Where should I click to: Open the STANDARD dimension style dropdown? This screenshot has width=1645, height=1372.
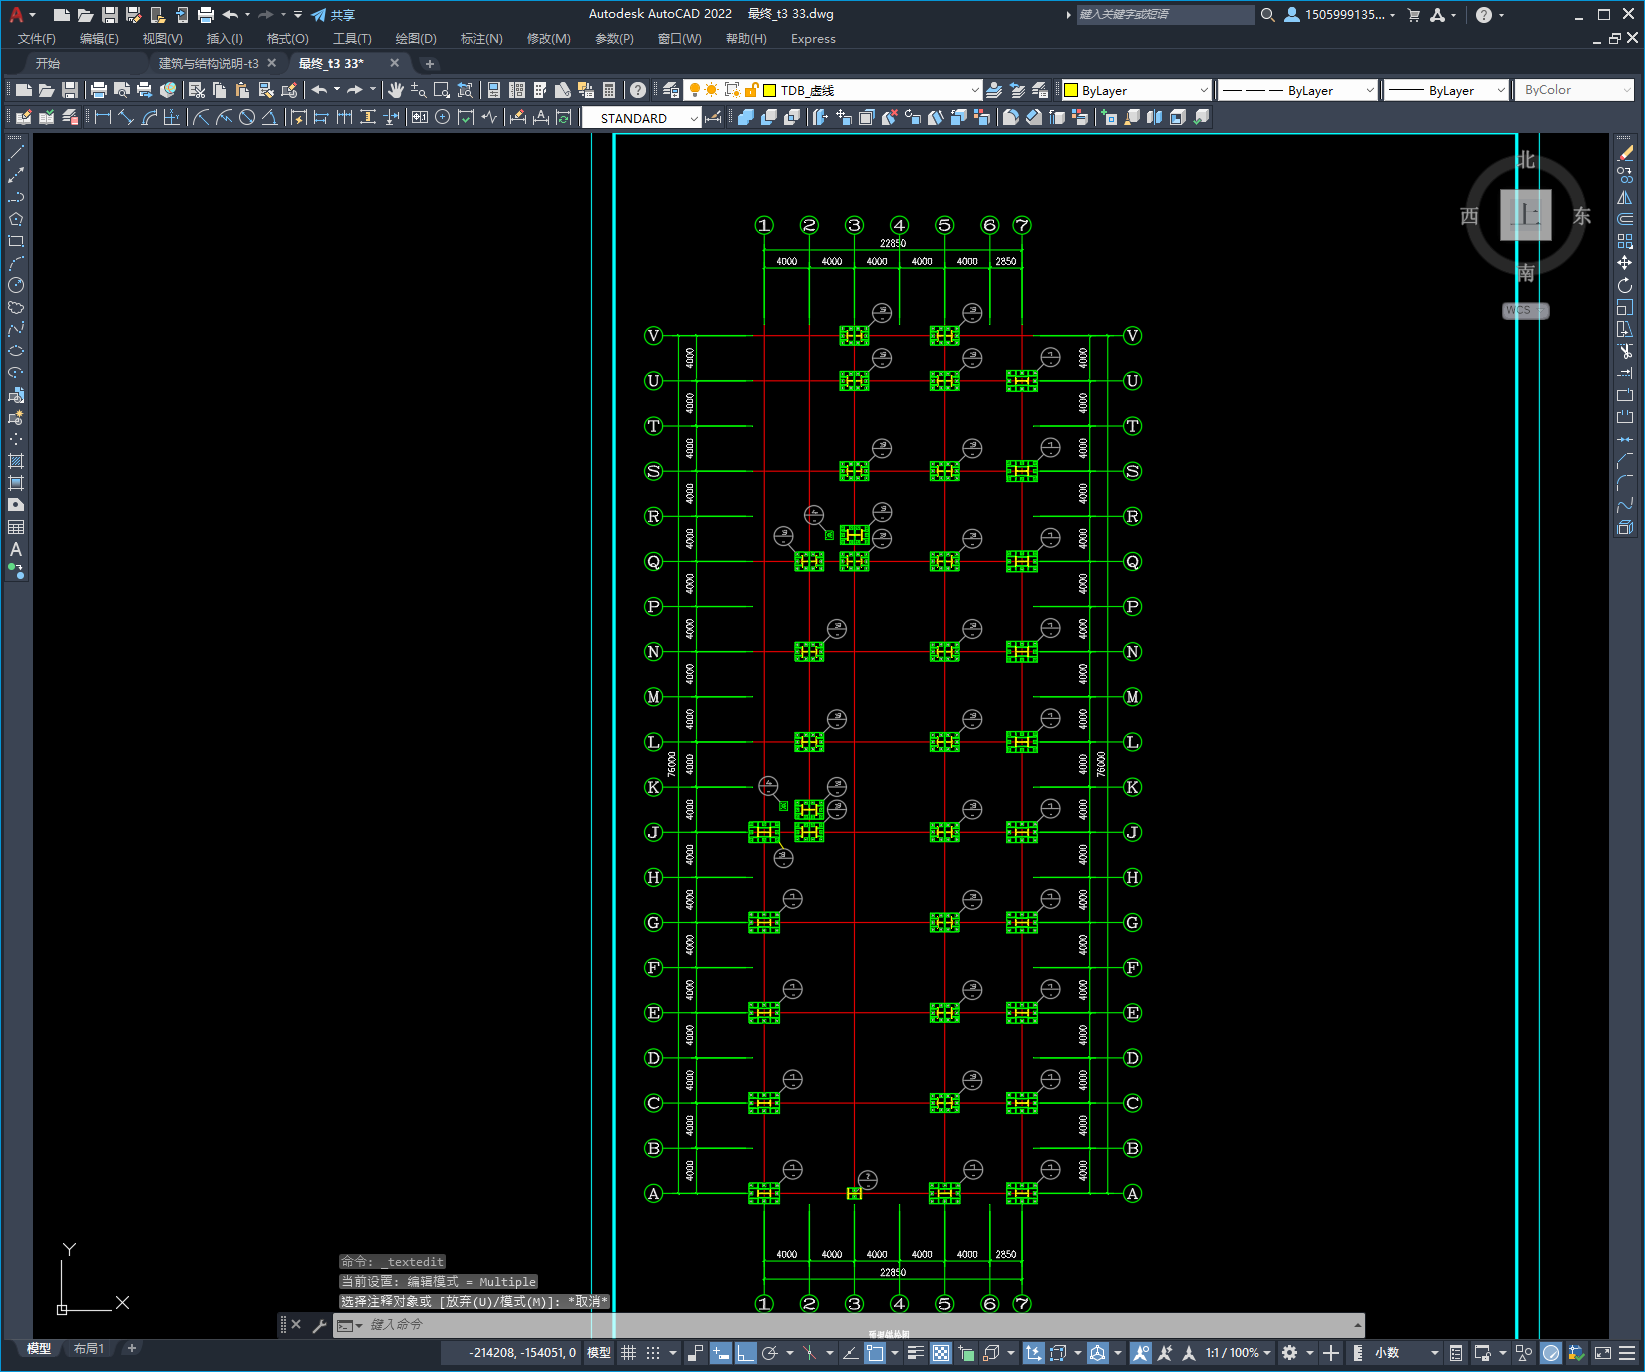(x=694, y=118)
